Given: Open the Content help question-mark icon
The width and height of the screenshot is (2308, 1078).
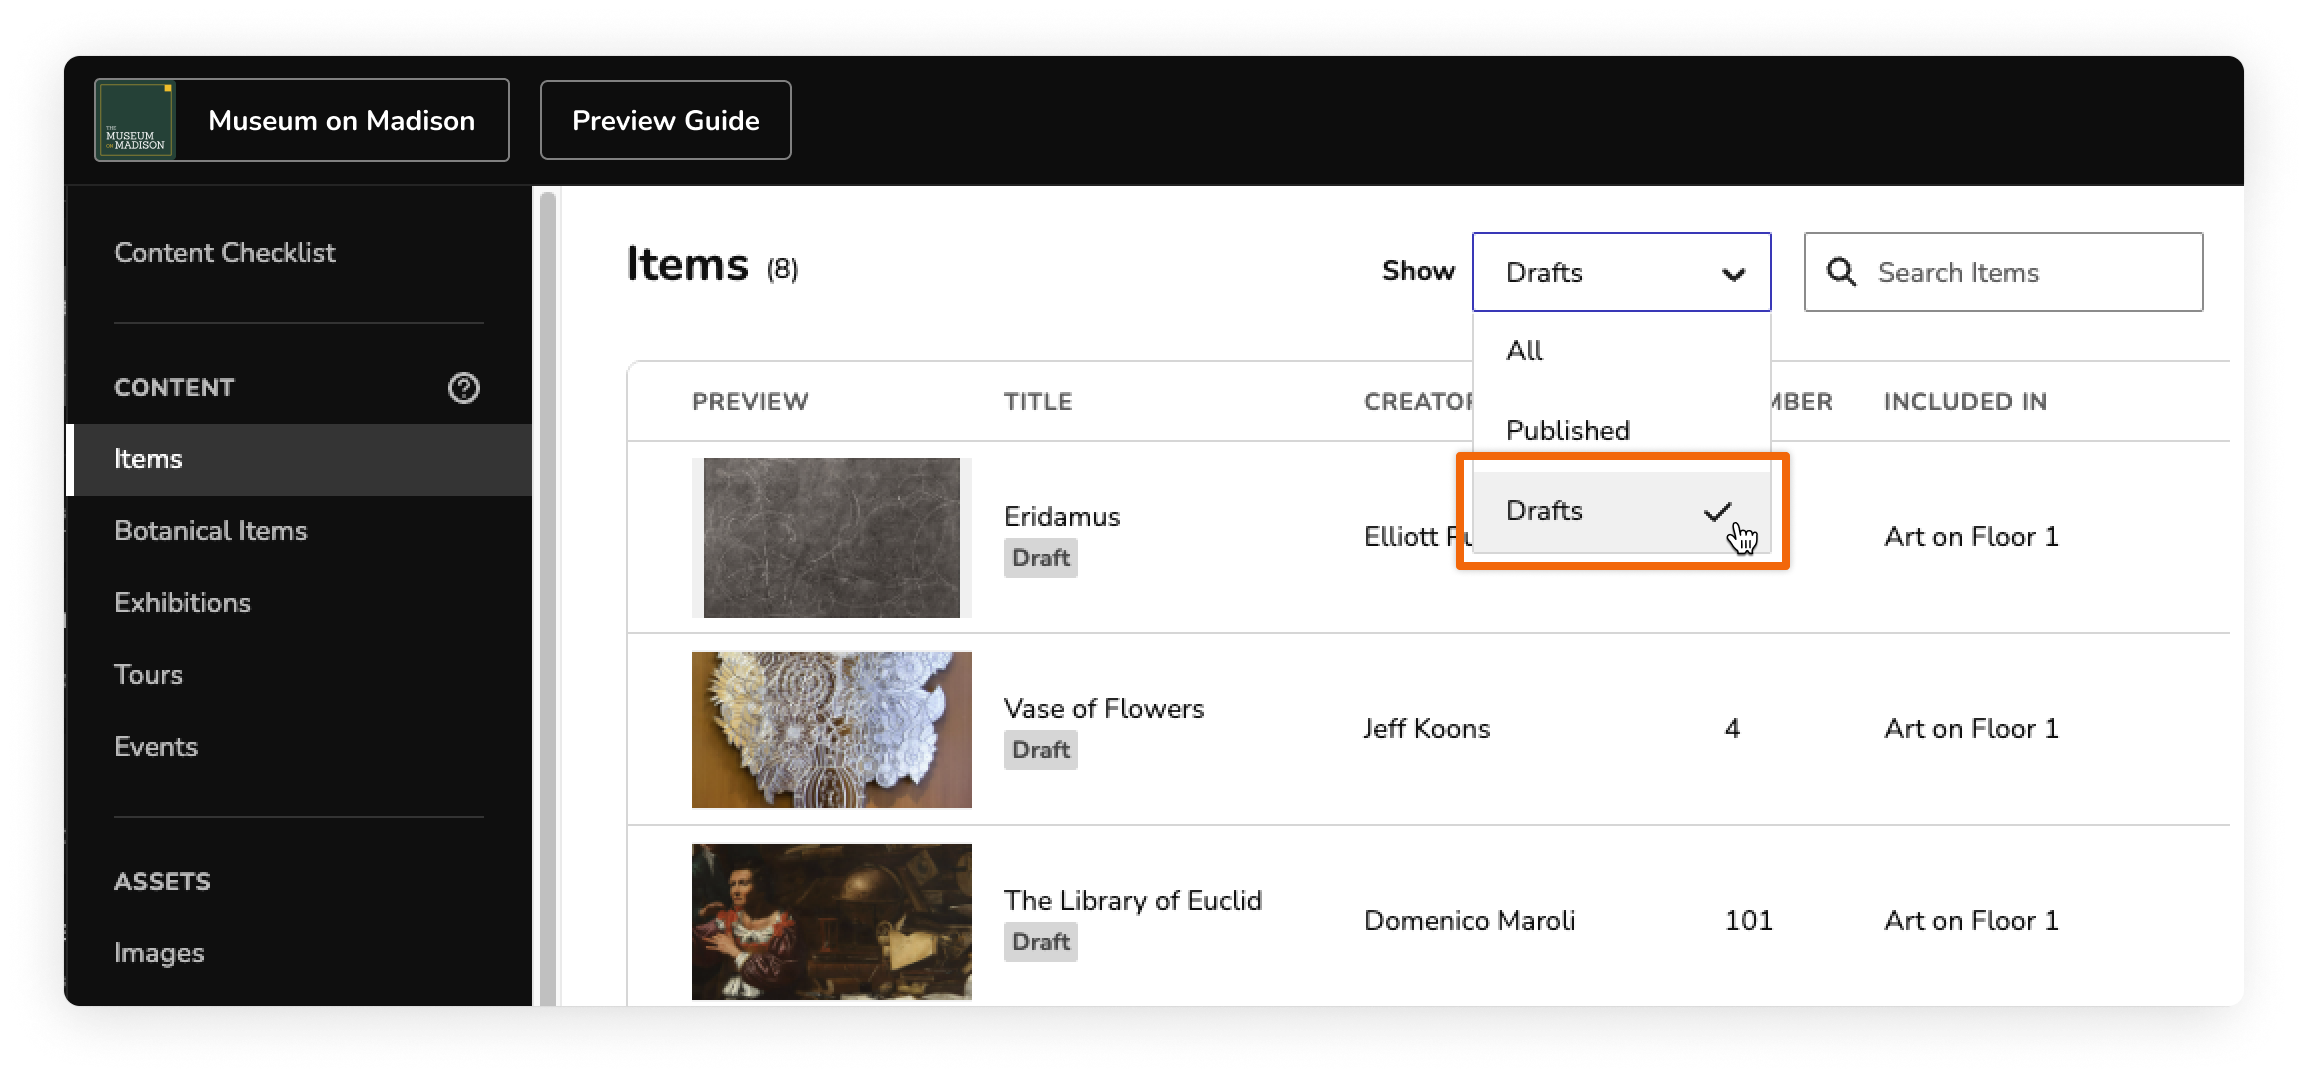Looking at the screenshot, I should [x=463, y=388].
